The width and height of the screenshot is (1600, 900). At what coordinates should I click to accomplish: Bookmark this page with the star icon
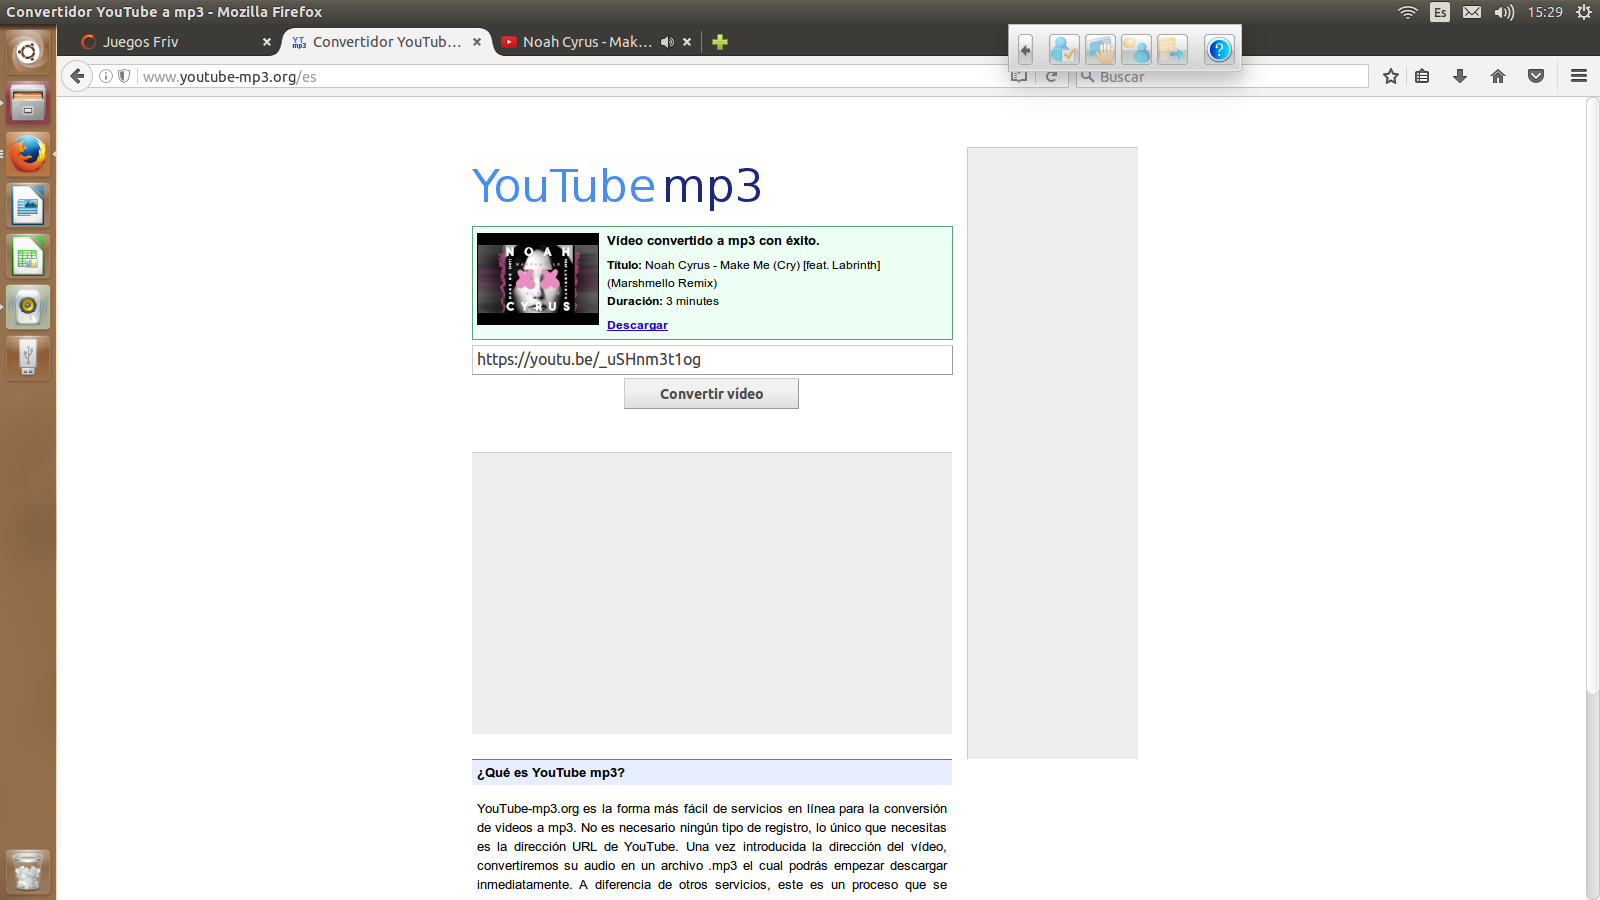[x=1390, y=76]
